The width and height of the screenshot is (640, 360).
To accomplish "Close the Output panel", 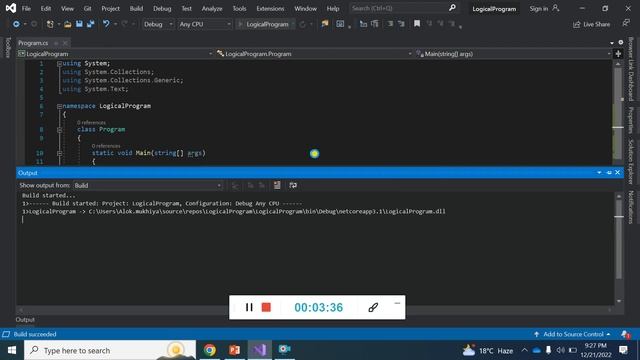I will tap(618, 173).
